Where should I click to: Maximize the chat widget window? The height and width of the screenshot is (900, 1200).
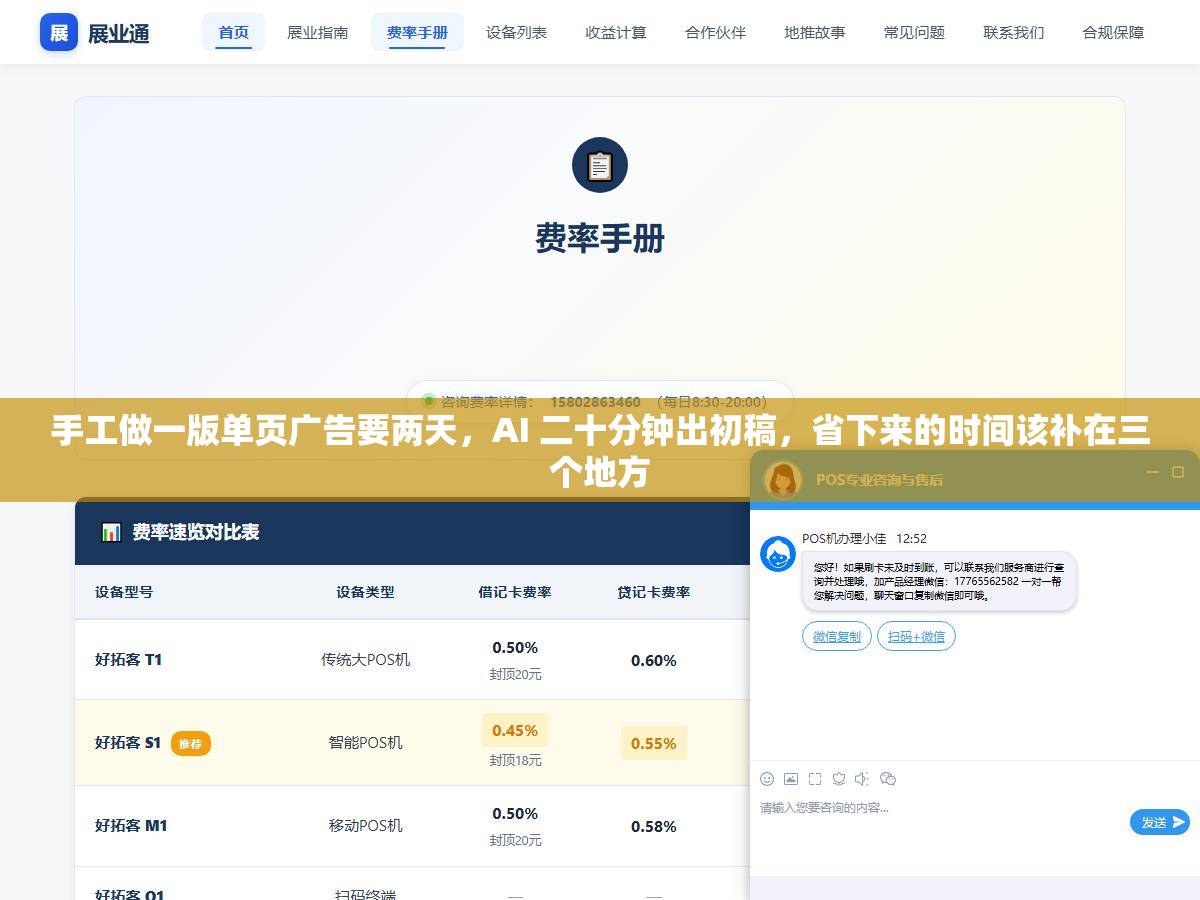point(1178,472)
